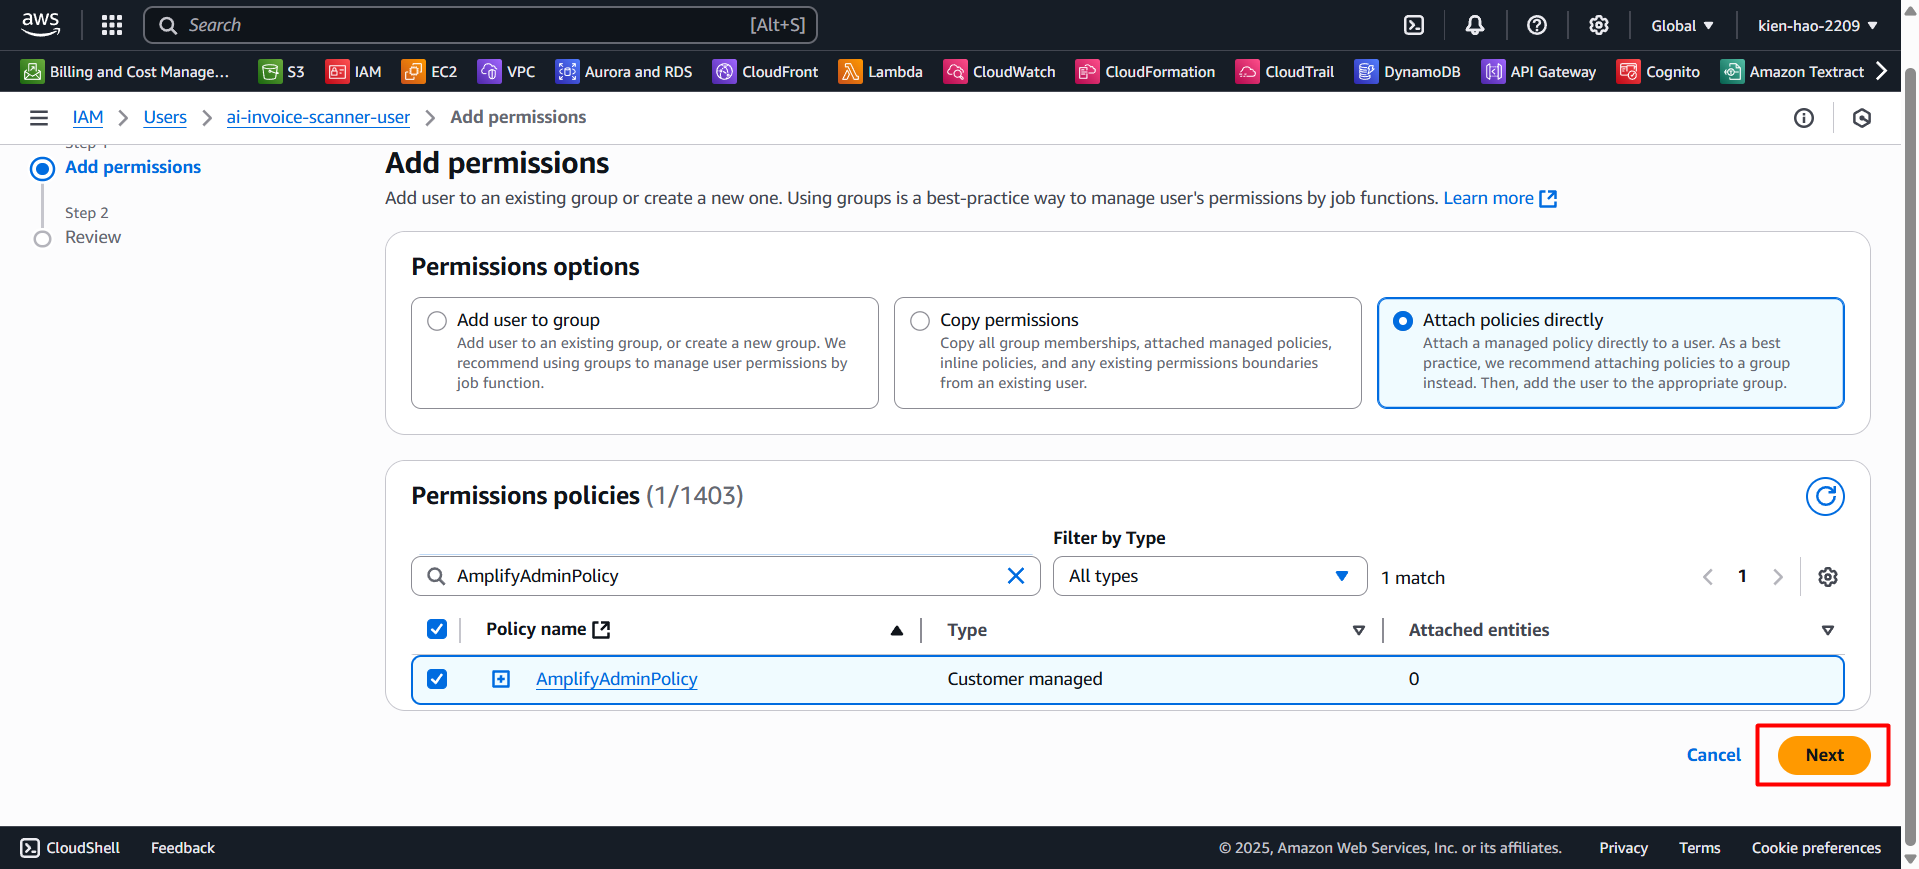
Task: Click the page vertical scrollbar
Action: [x=1910, y=457]
